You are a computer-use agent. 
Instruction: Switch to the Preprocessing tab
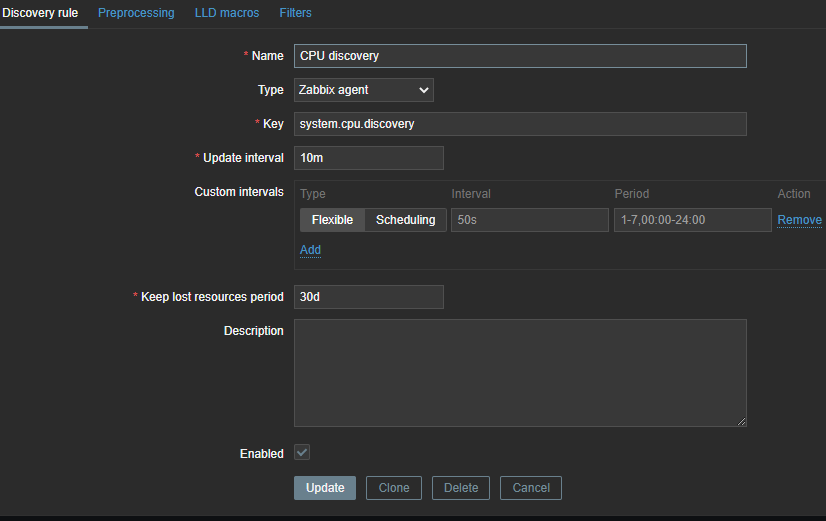[136, 13]
